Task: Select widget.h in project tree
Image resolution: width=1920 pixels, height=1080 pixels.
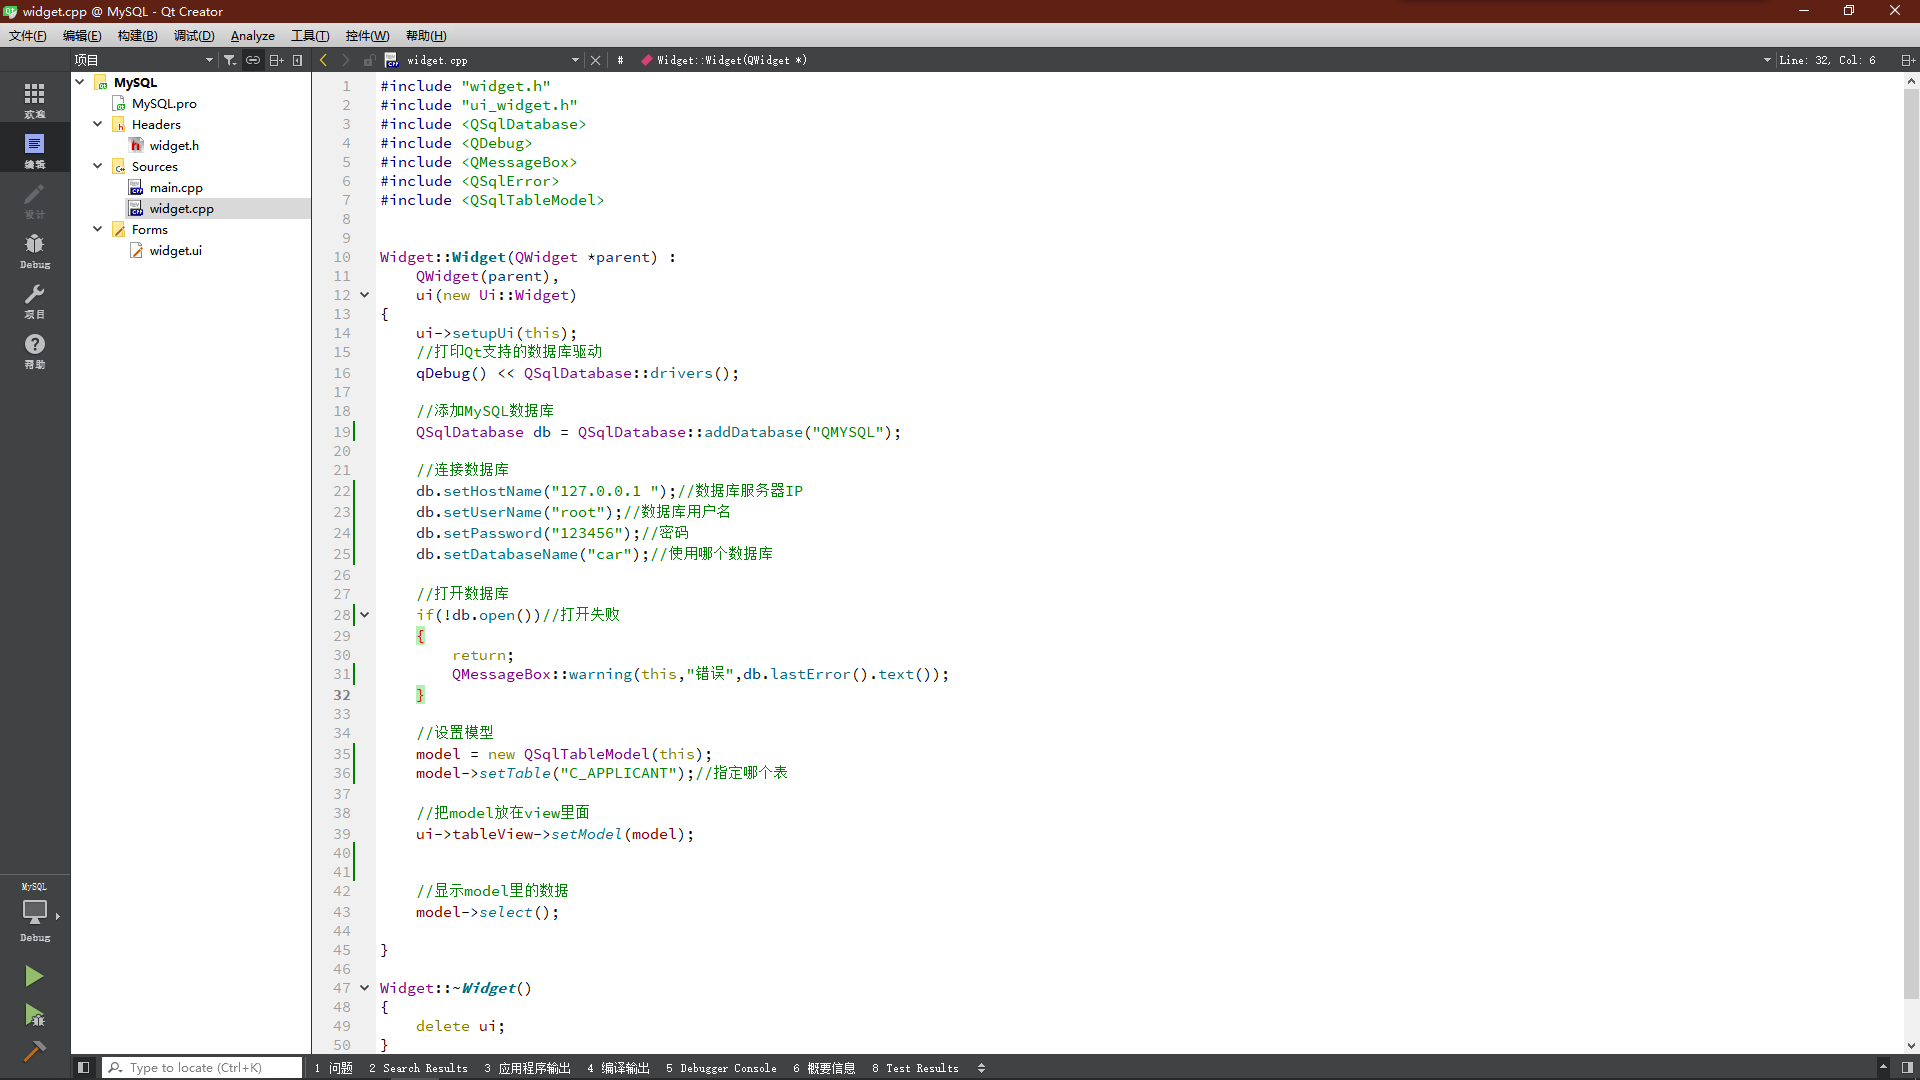Action: point(174,145)
